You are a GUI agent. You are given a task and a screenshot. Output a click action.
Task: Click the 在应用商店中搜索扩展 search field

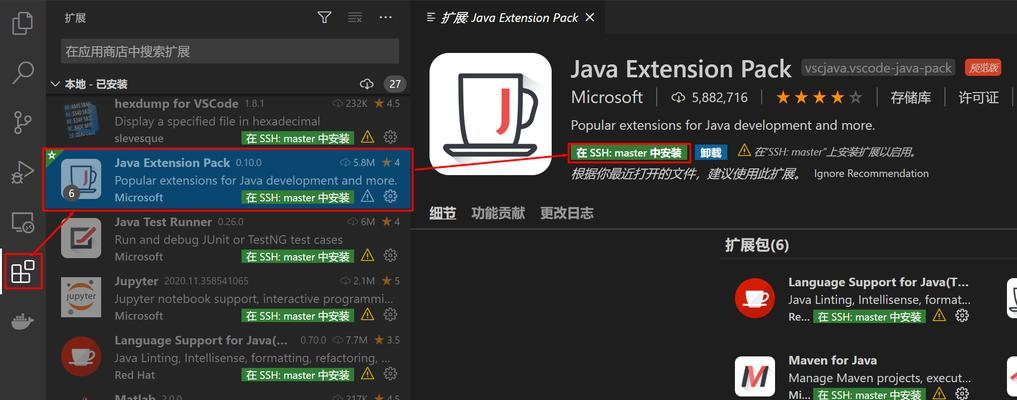[230, 51]
